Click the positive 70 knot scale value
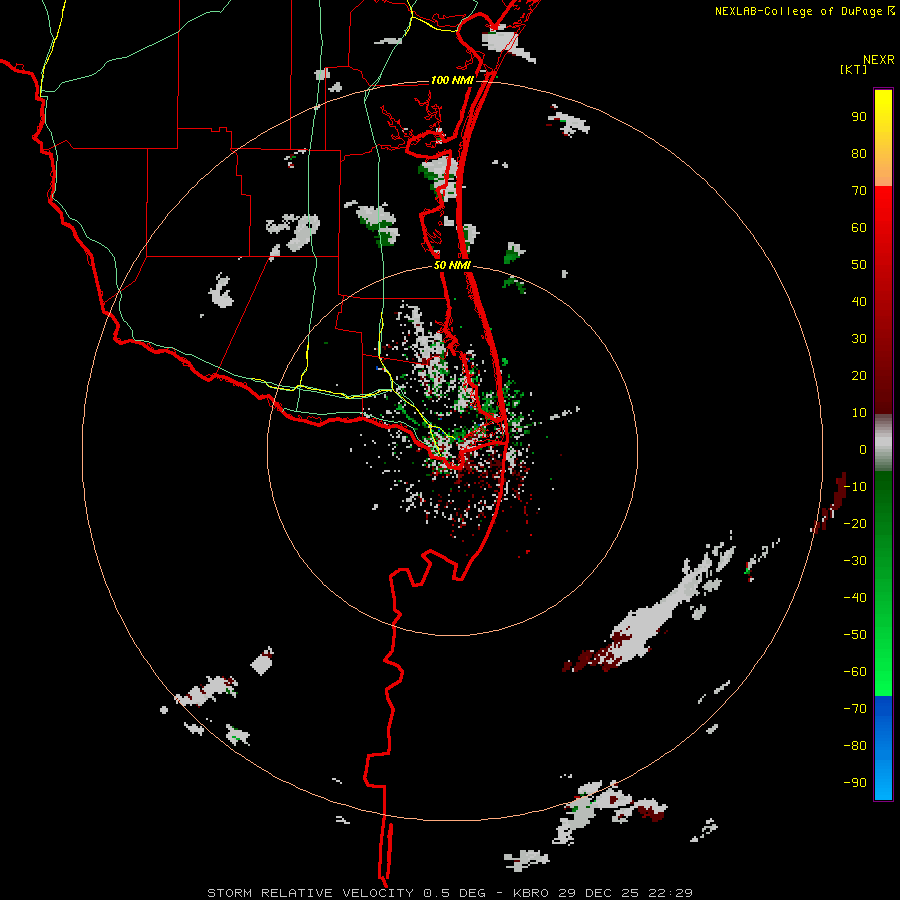This screenshot has height=900, width=900. (x=859, y=191)
